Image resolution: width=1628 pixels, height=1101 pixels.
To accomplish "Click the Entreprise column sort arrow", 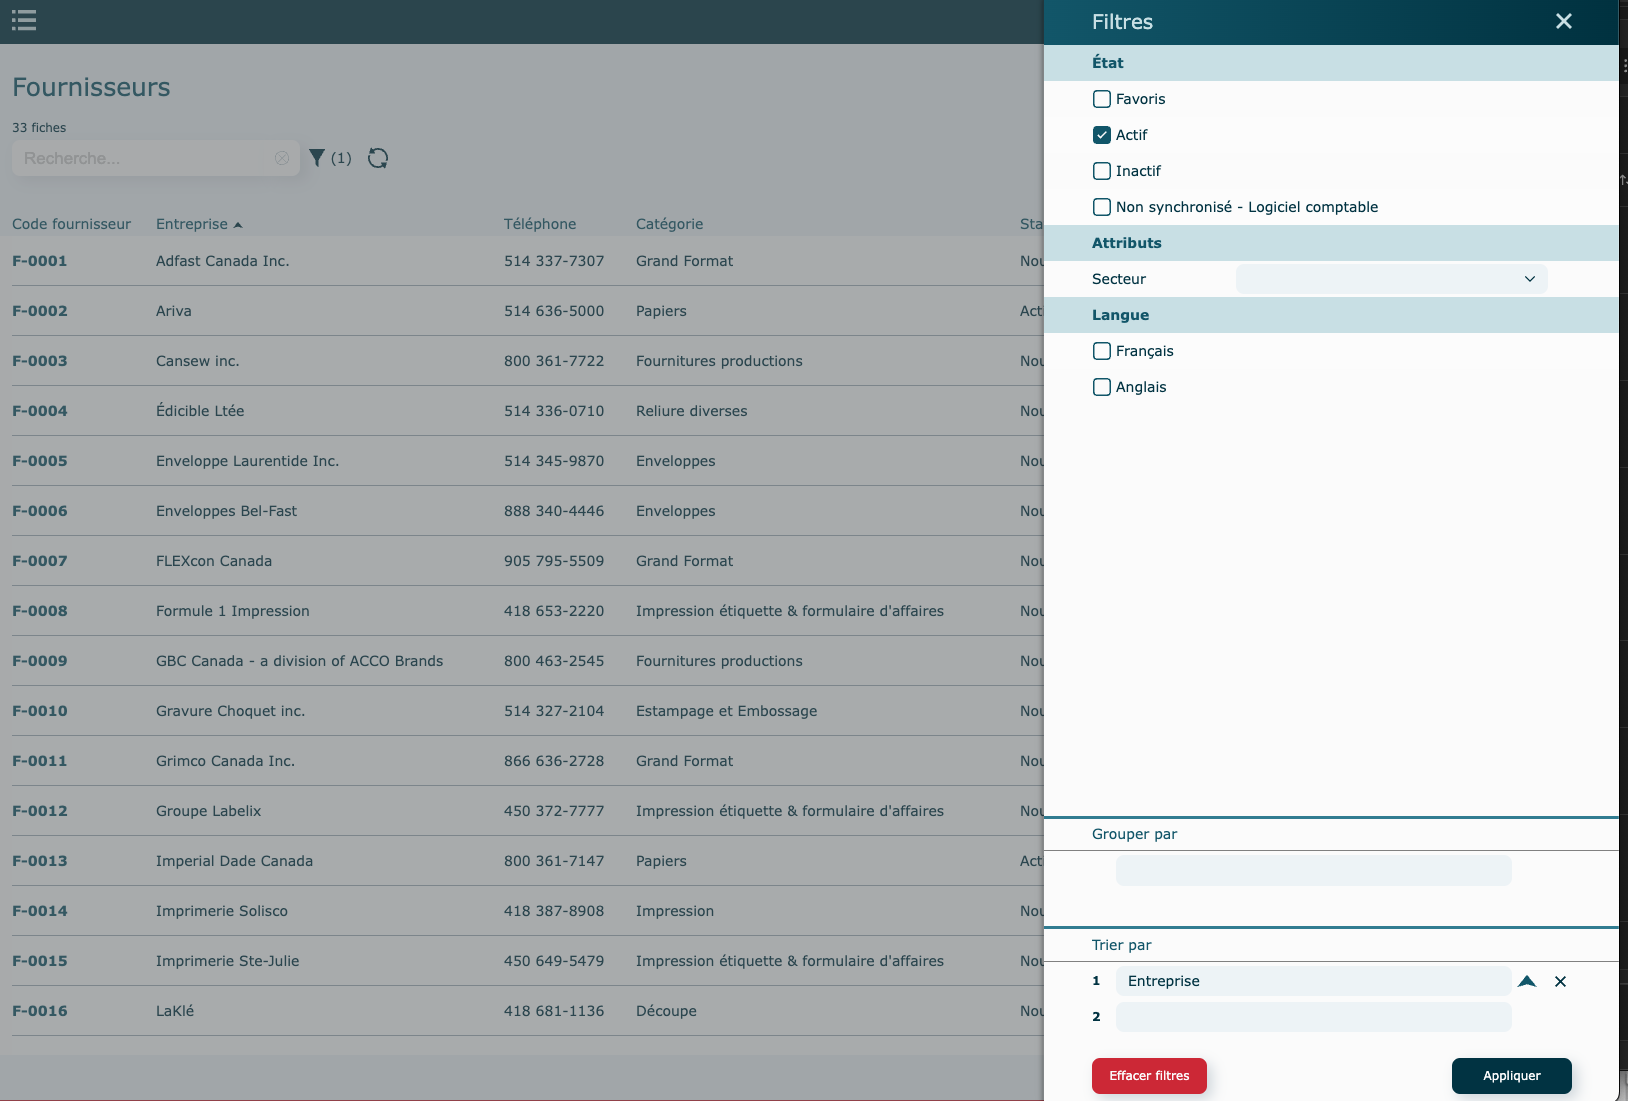I will (x=238, y=225).
